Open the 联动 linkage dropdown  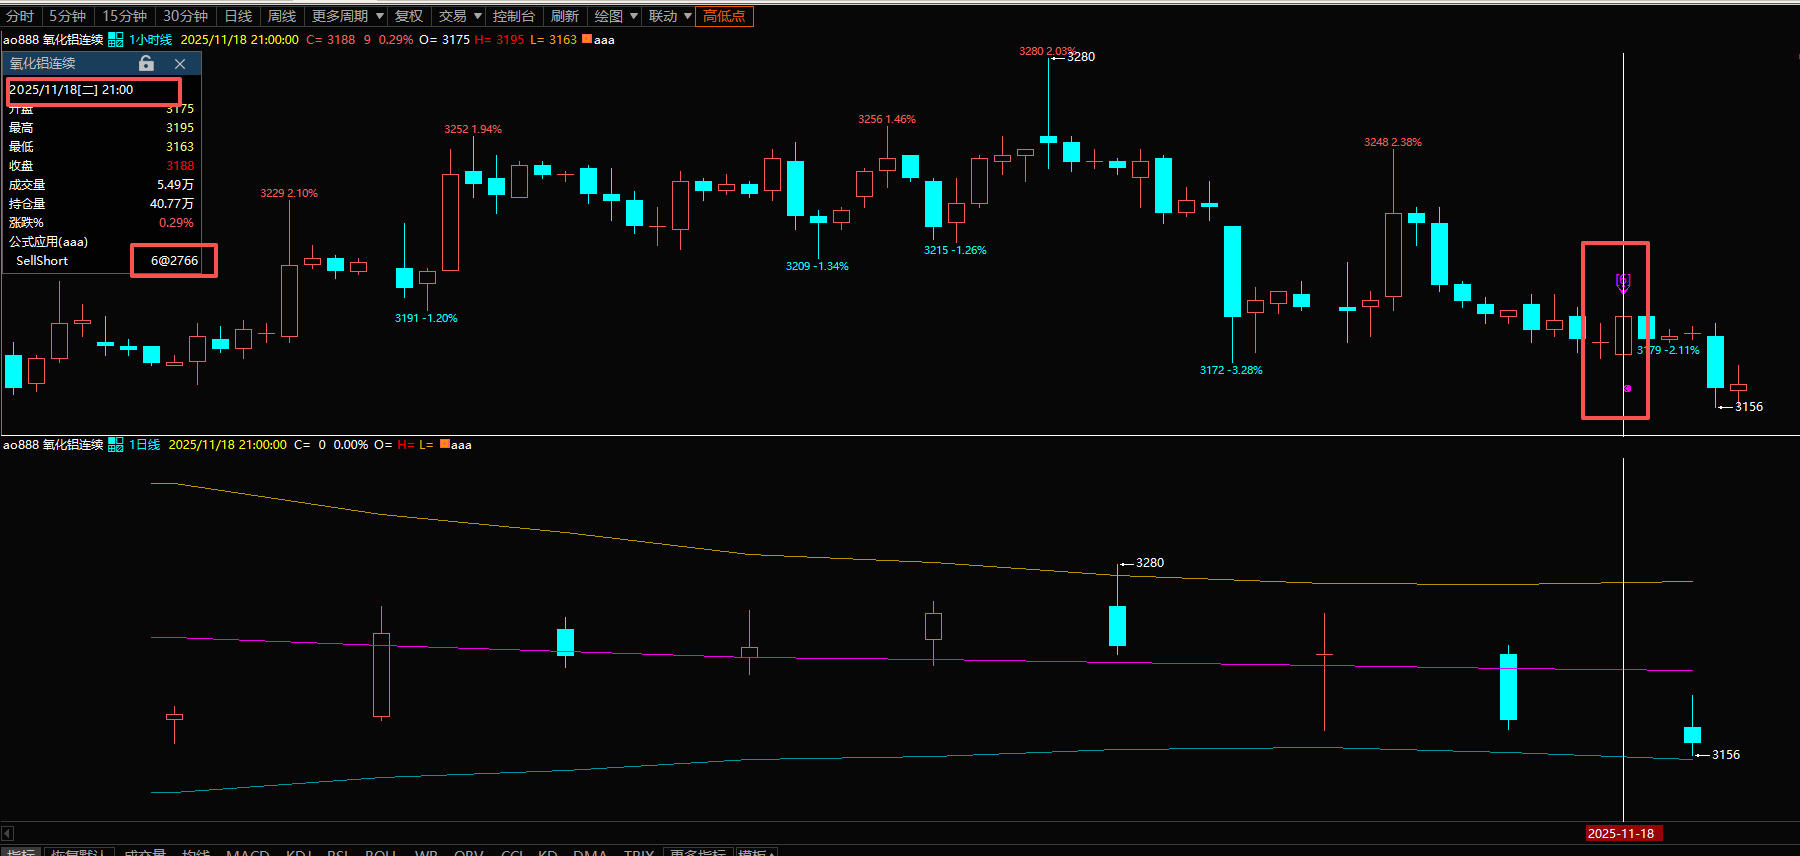click(x=670, y=16)
